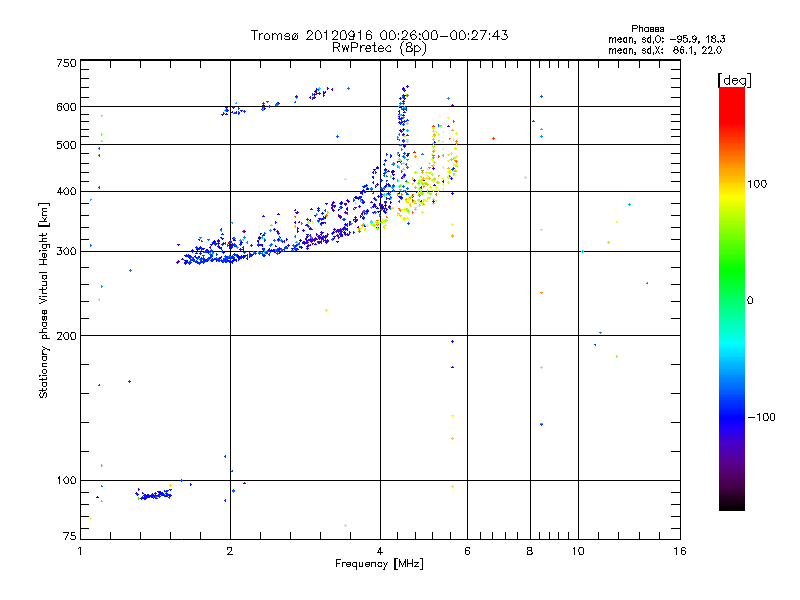
Task: Click the y-axis tick label '400'
Action: coord(66,191)
